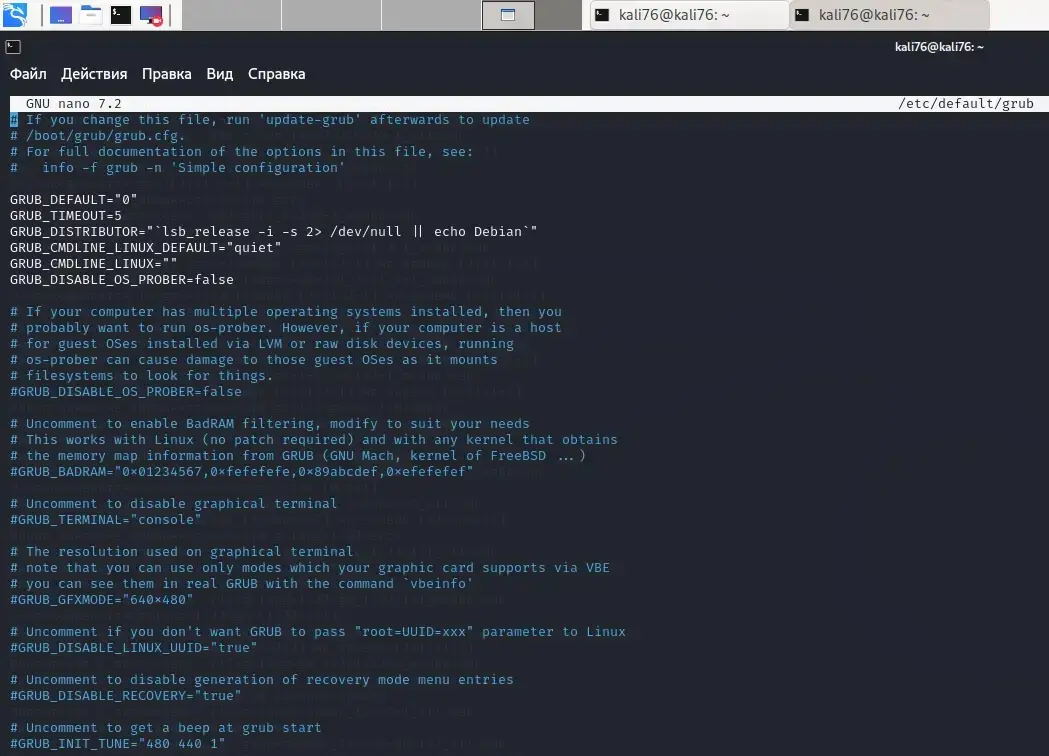Click comment 'The resolution used on graphical terminal'
This screenshot has width=1049, height=756.
point(181,552)
